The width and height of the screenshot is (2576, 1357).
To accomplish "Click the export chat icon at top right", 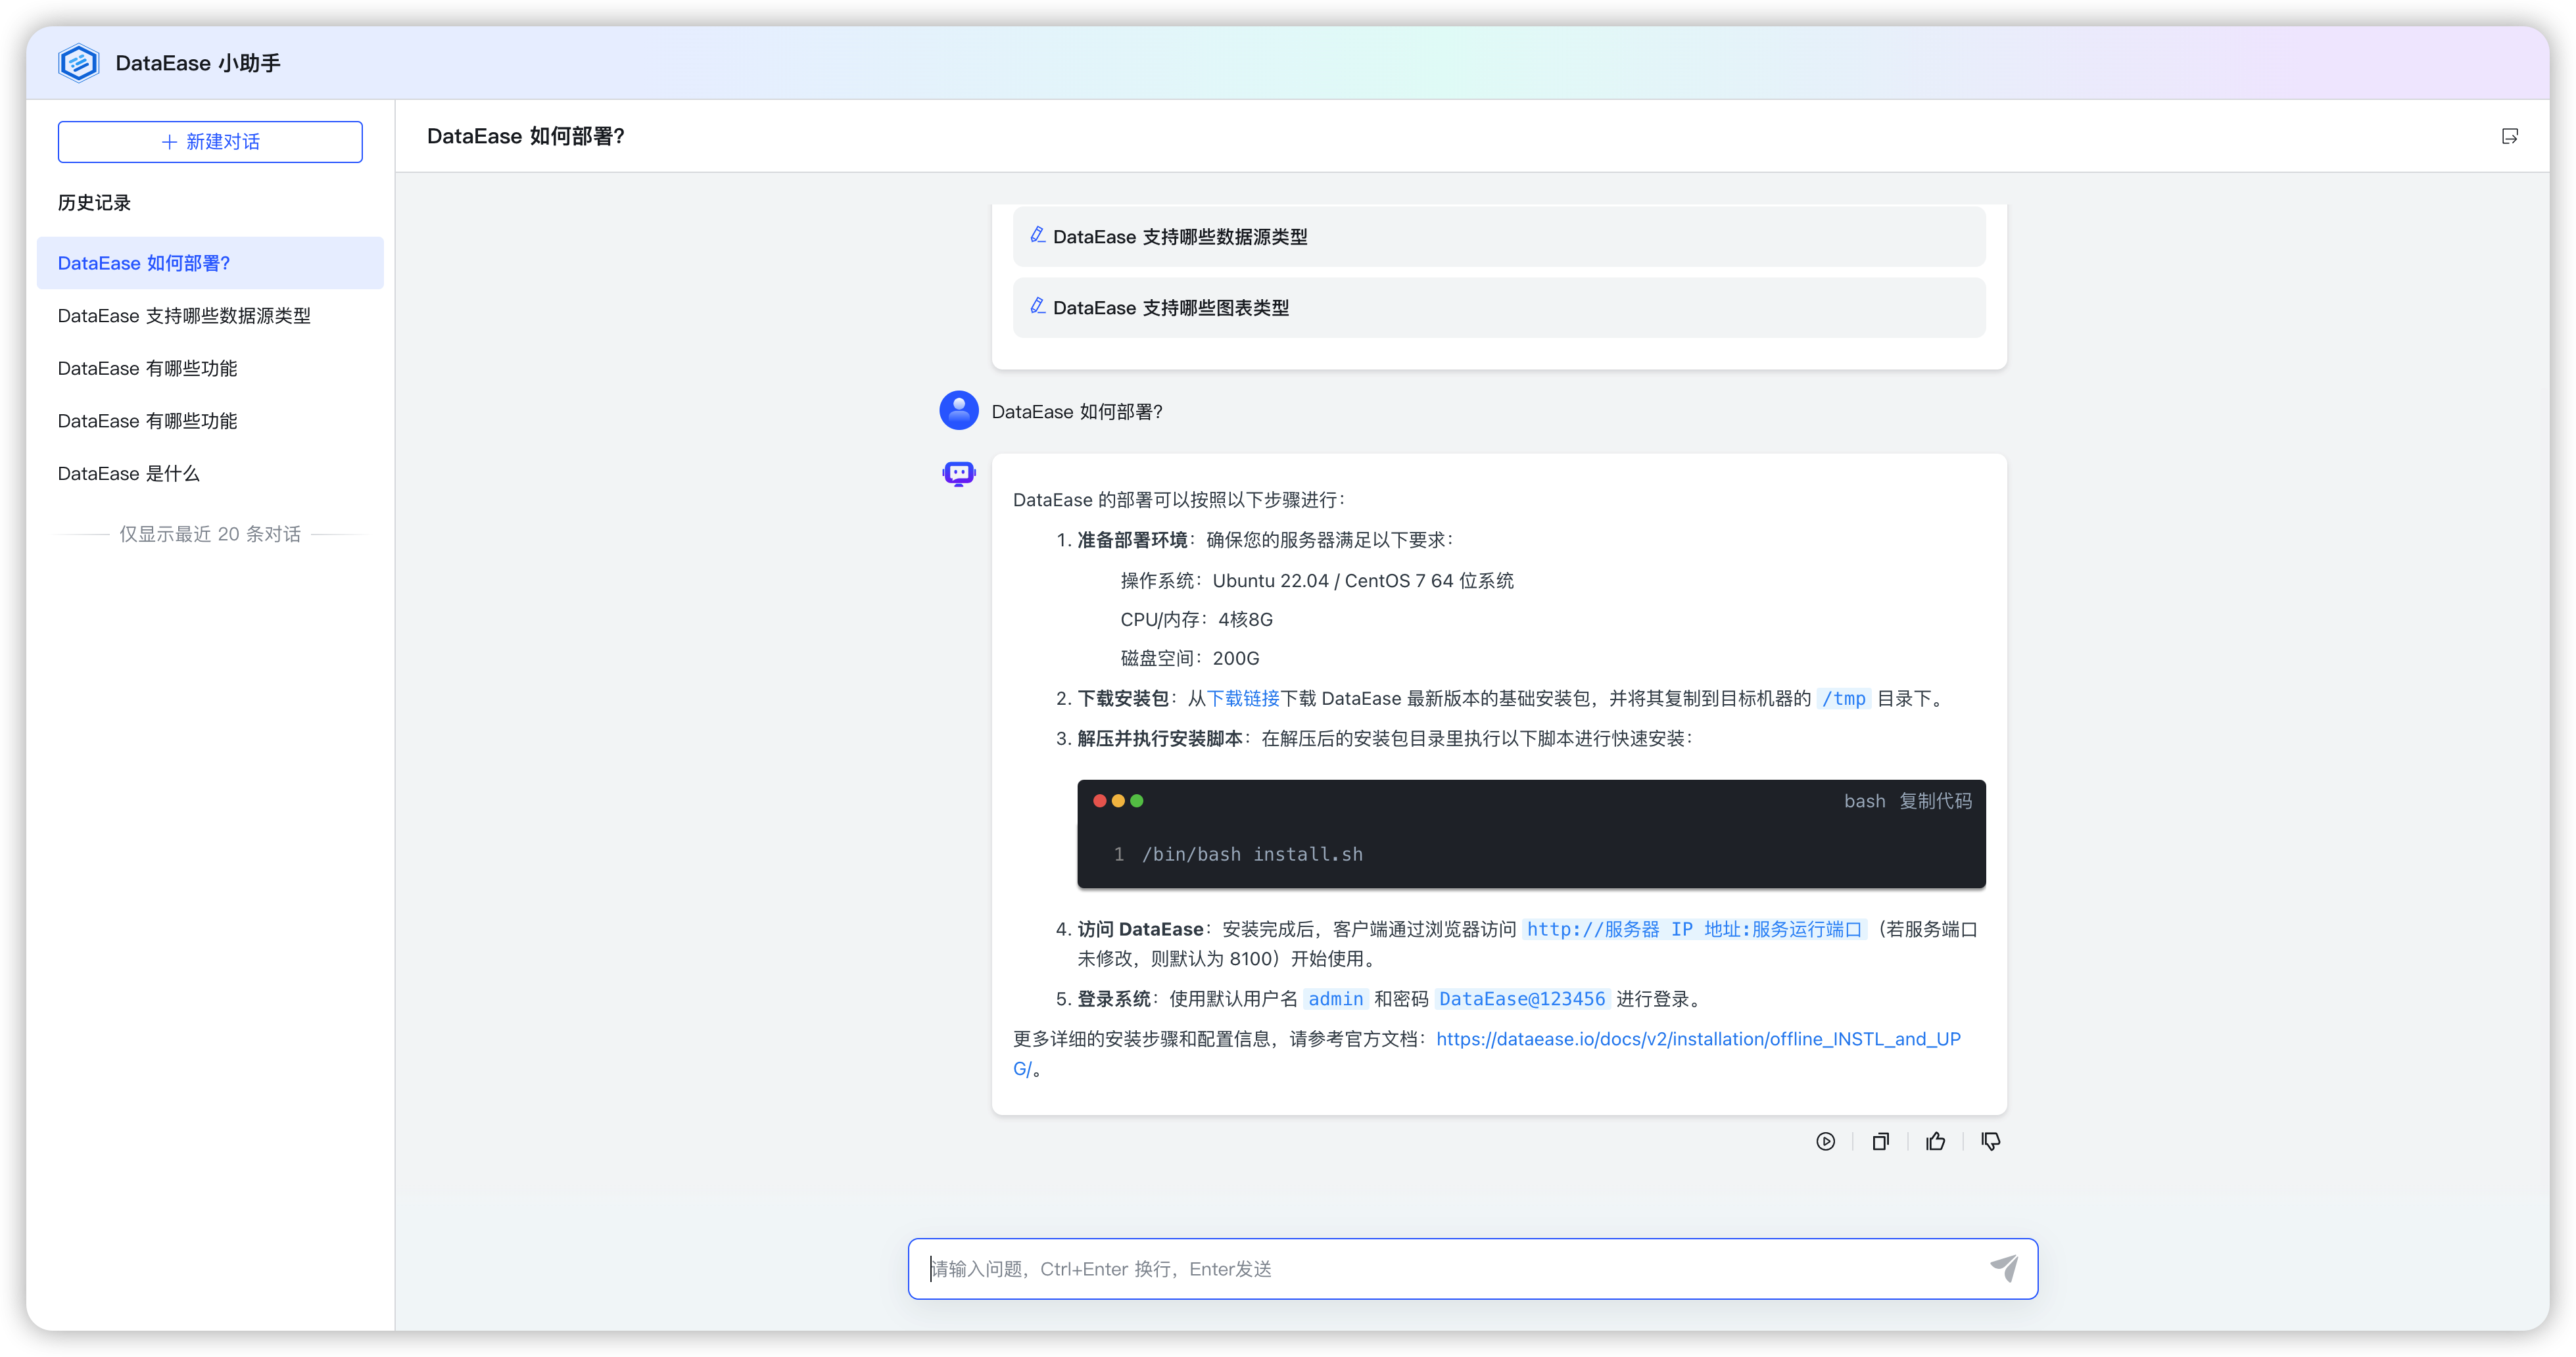I will click(x=2509, y=136).
